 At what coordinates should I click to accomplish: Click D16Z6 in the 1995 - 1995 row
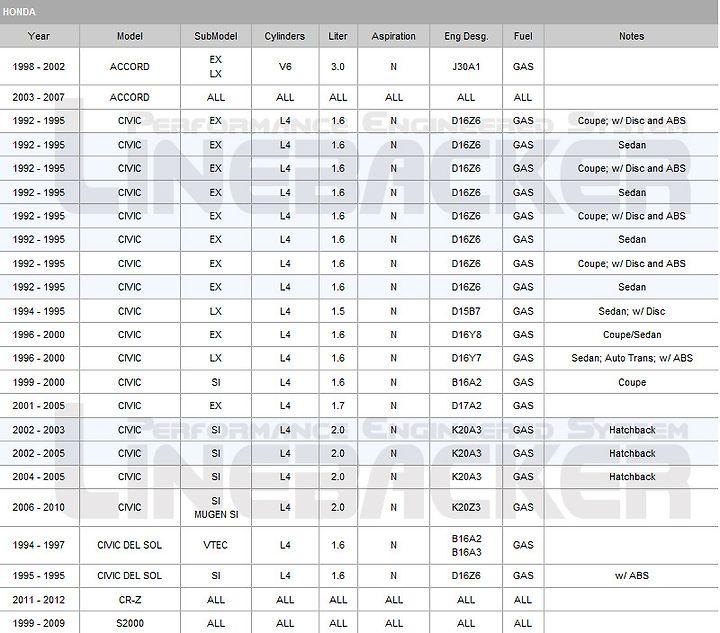coord(466,576)
